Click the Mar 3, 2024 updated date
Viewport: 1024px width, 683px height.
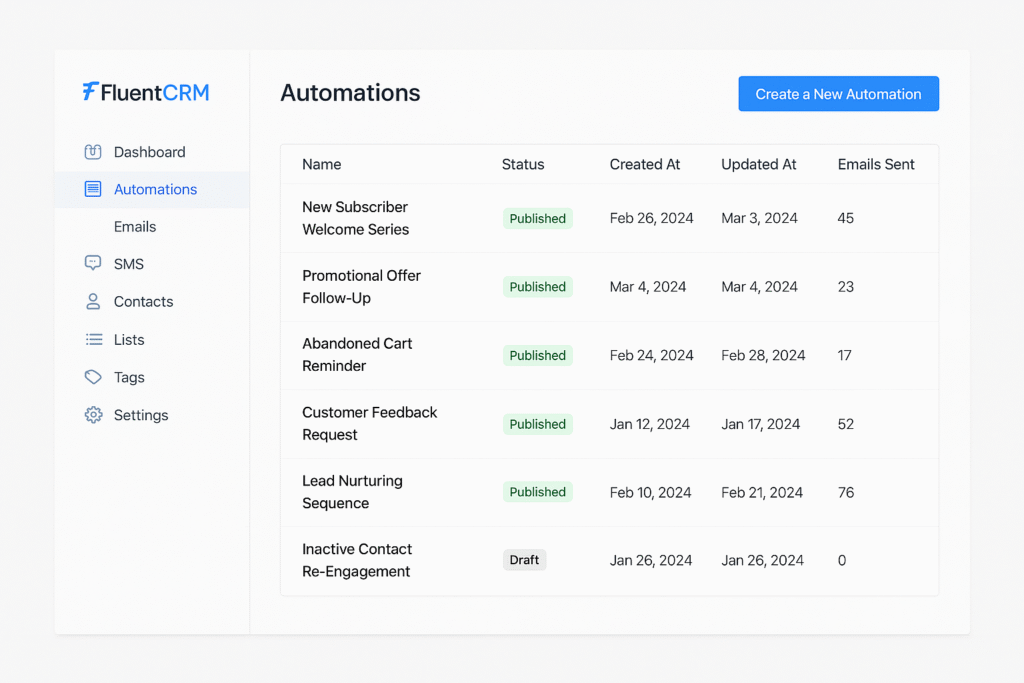(x=760, y=218)
